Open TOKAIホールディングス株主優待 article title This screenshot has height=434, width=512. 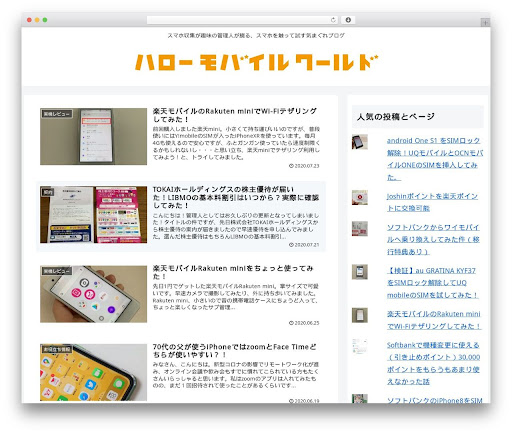click(x=236, y=197)
